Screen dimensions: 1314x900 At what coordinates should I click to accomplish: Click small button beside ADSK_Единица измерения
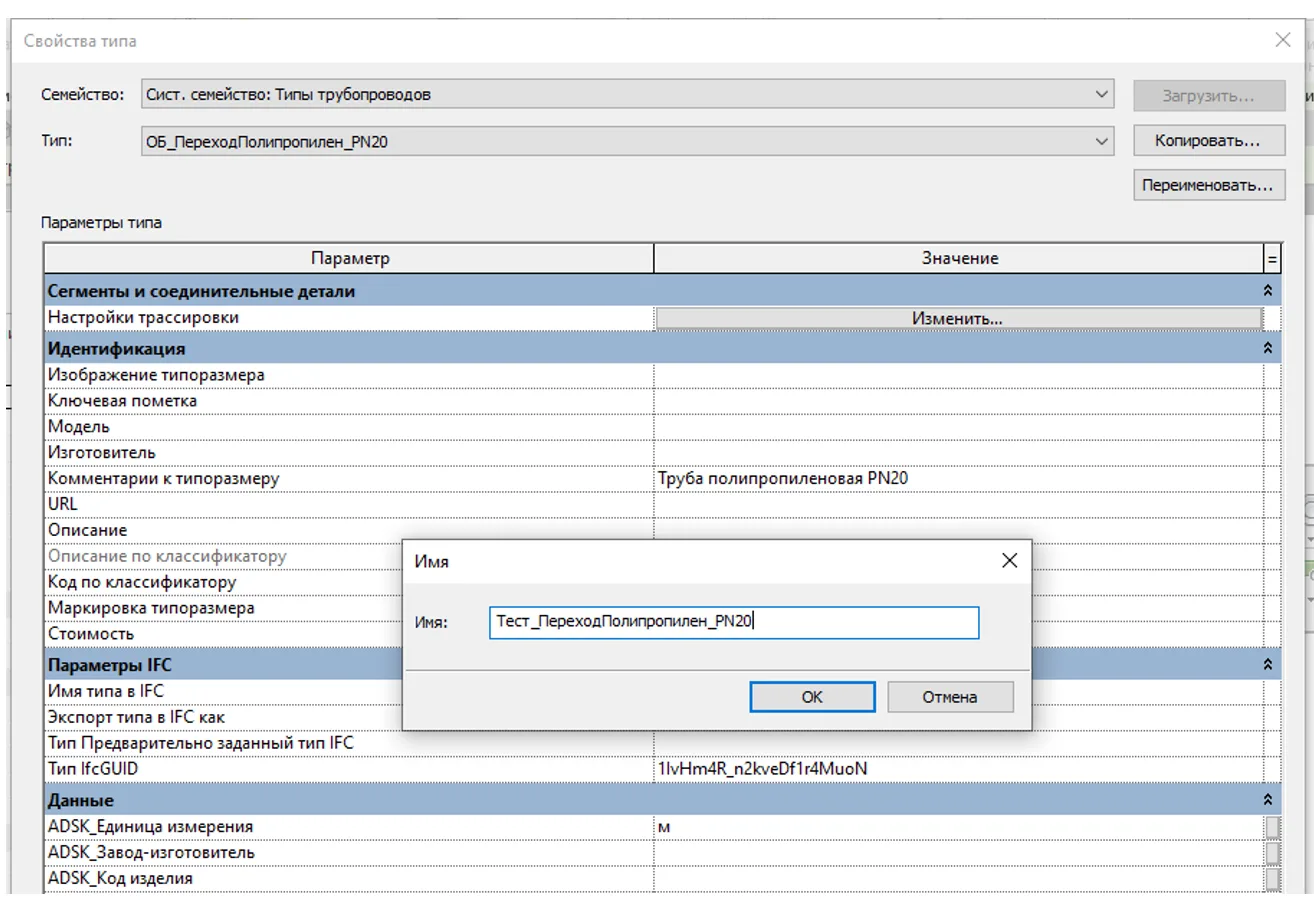1272,827
